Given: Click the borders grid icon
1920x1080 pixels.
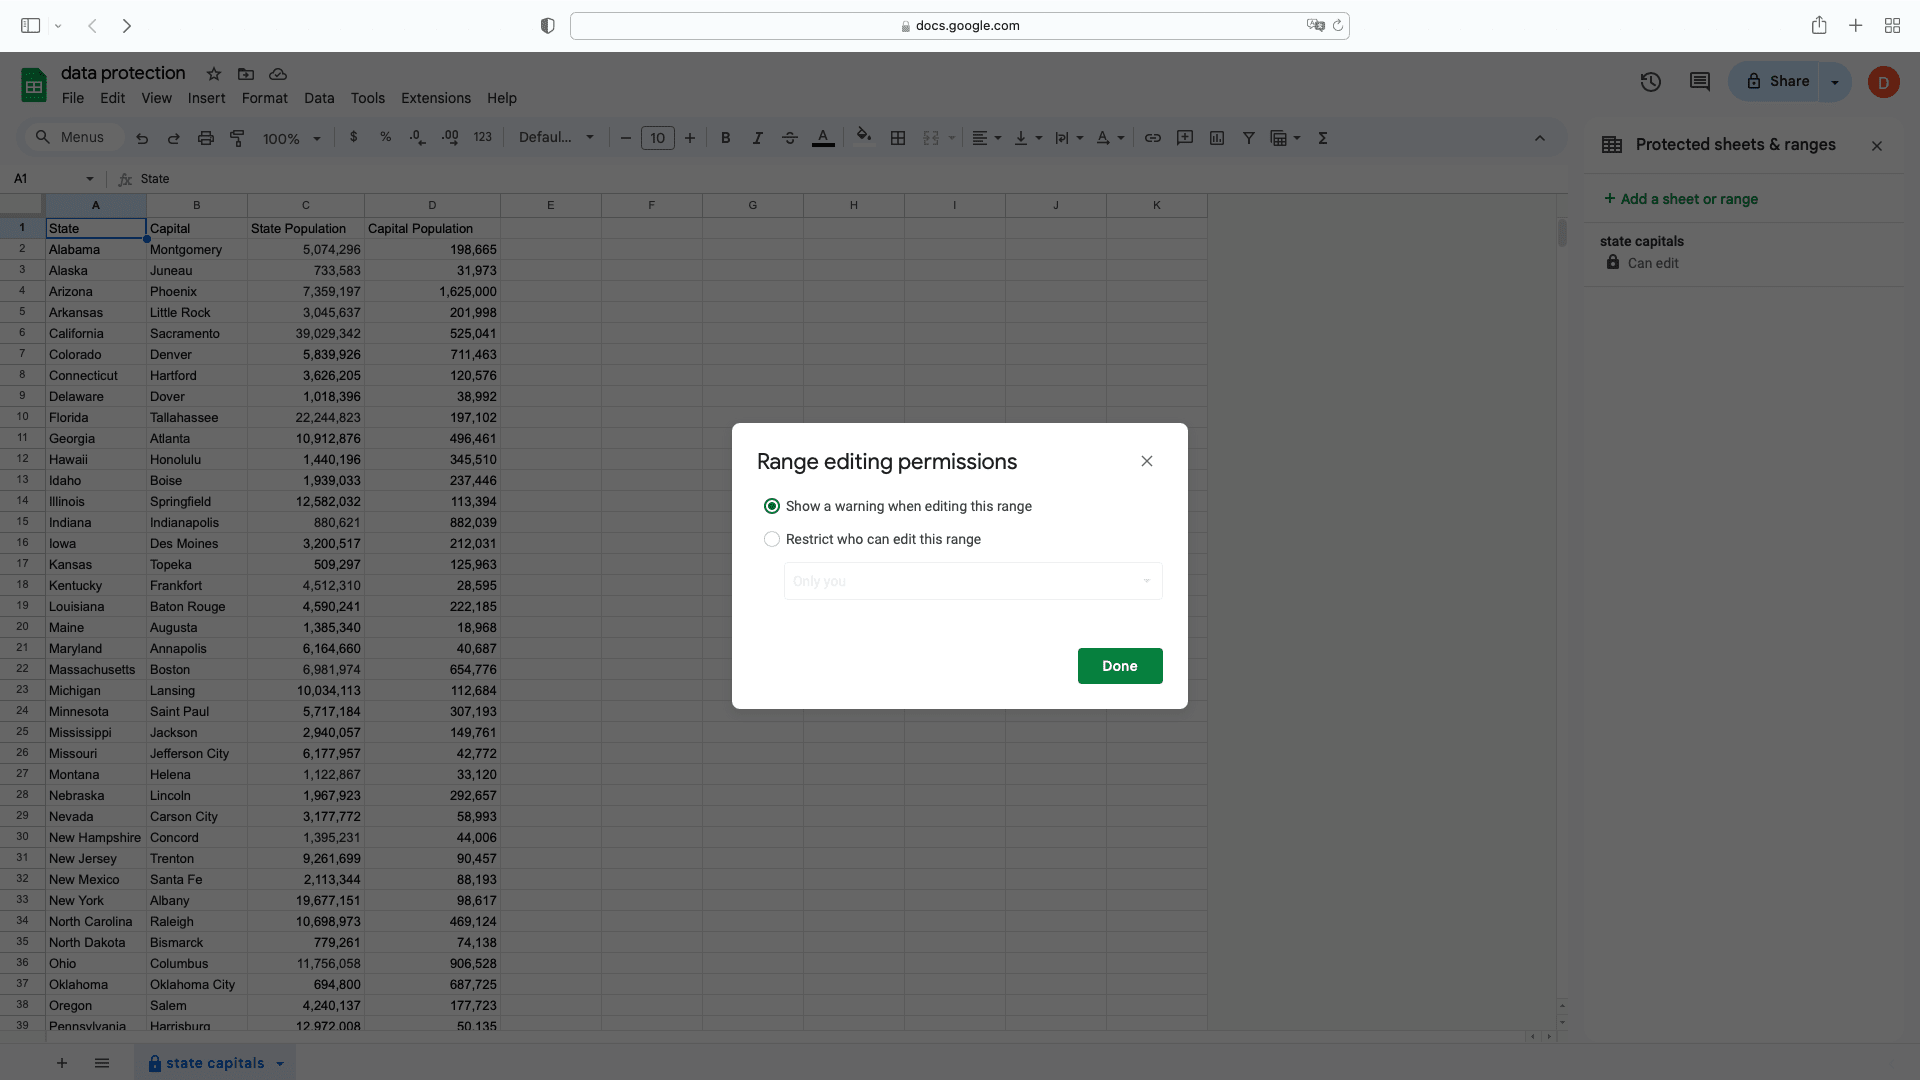Looking at the screenshot, I should pos(898,138).
